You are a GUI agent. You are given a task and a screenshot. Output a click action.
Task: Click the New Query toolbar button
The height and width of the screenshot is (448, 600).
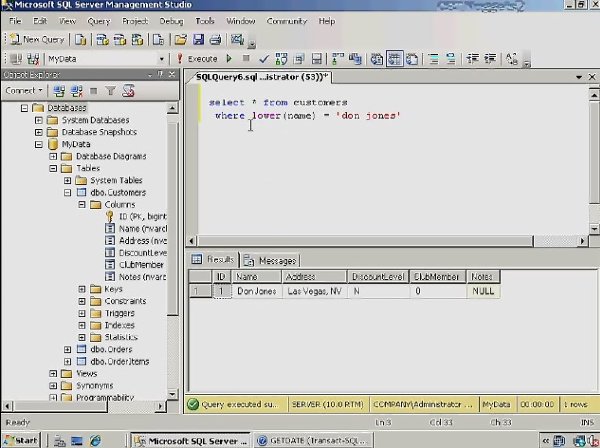(37, 39)
